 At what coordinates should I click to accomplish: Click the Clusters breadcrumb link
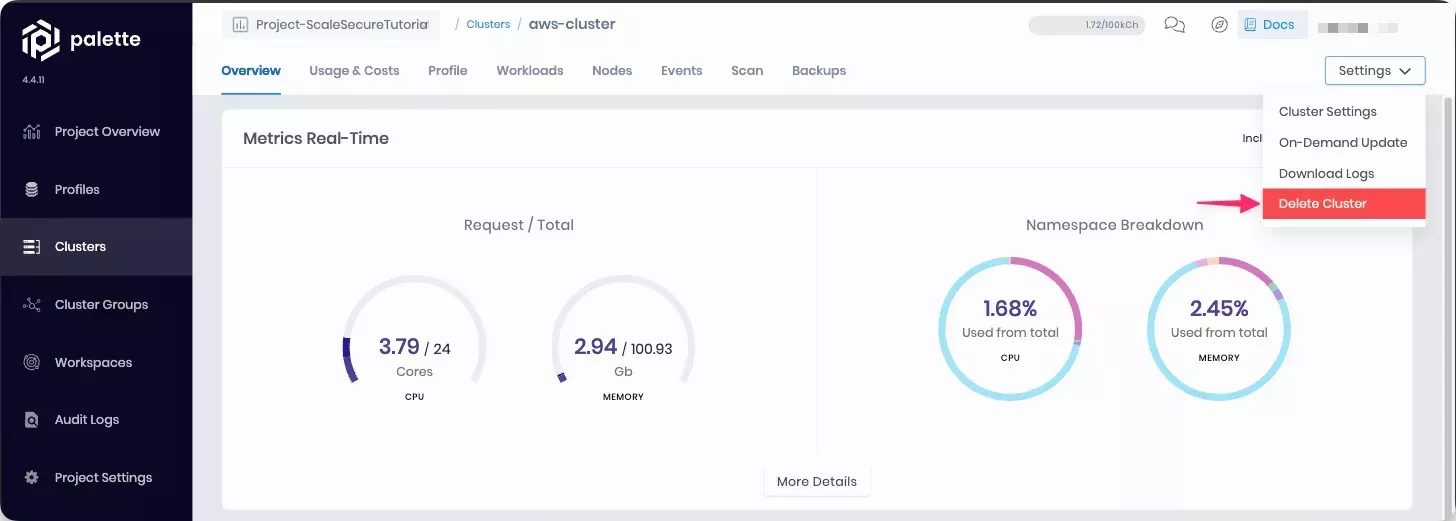(488, 24)
